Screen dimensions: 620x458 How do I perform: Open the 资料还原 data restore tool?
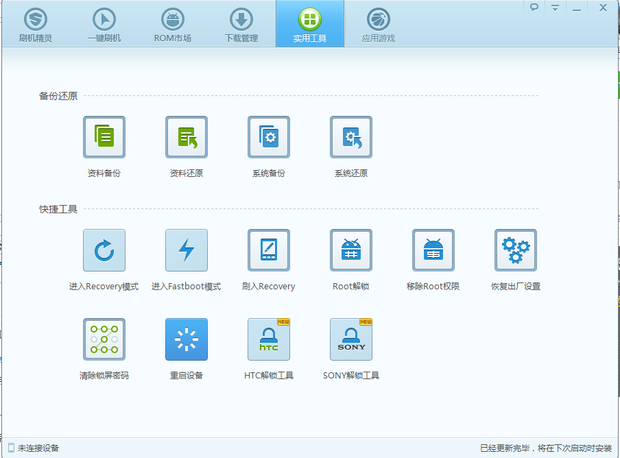186,138
